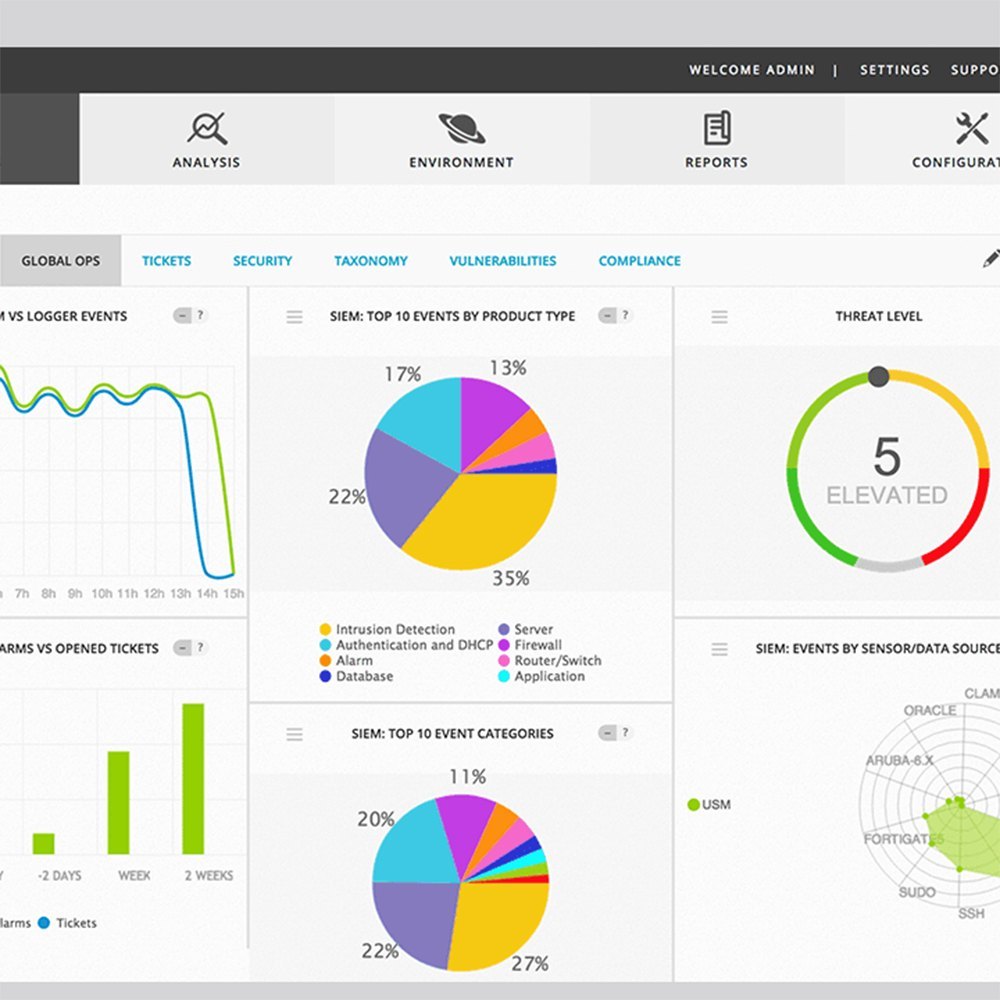This screenshot has height=1000, width=1000.
Task: Toggle Application legend entry
Action: (541, 676)
